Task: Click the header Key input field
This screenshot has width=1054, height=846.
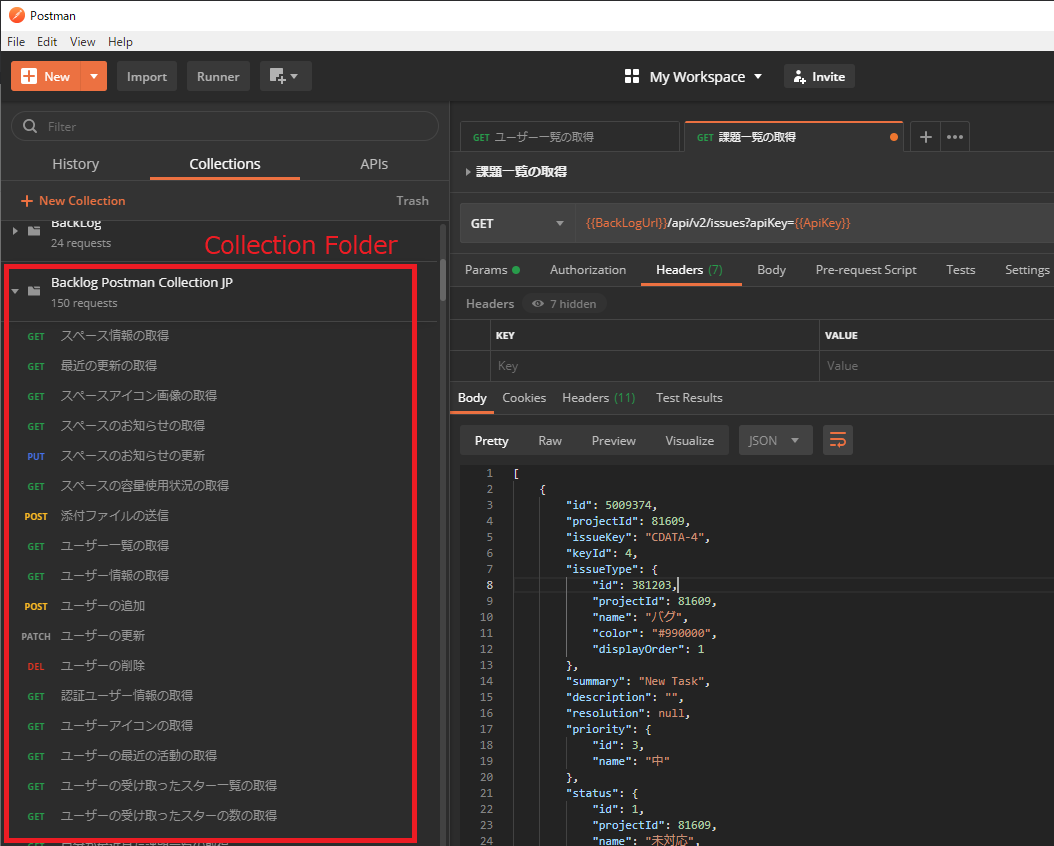Action: coord(655,366)
